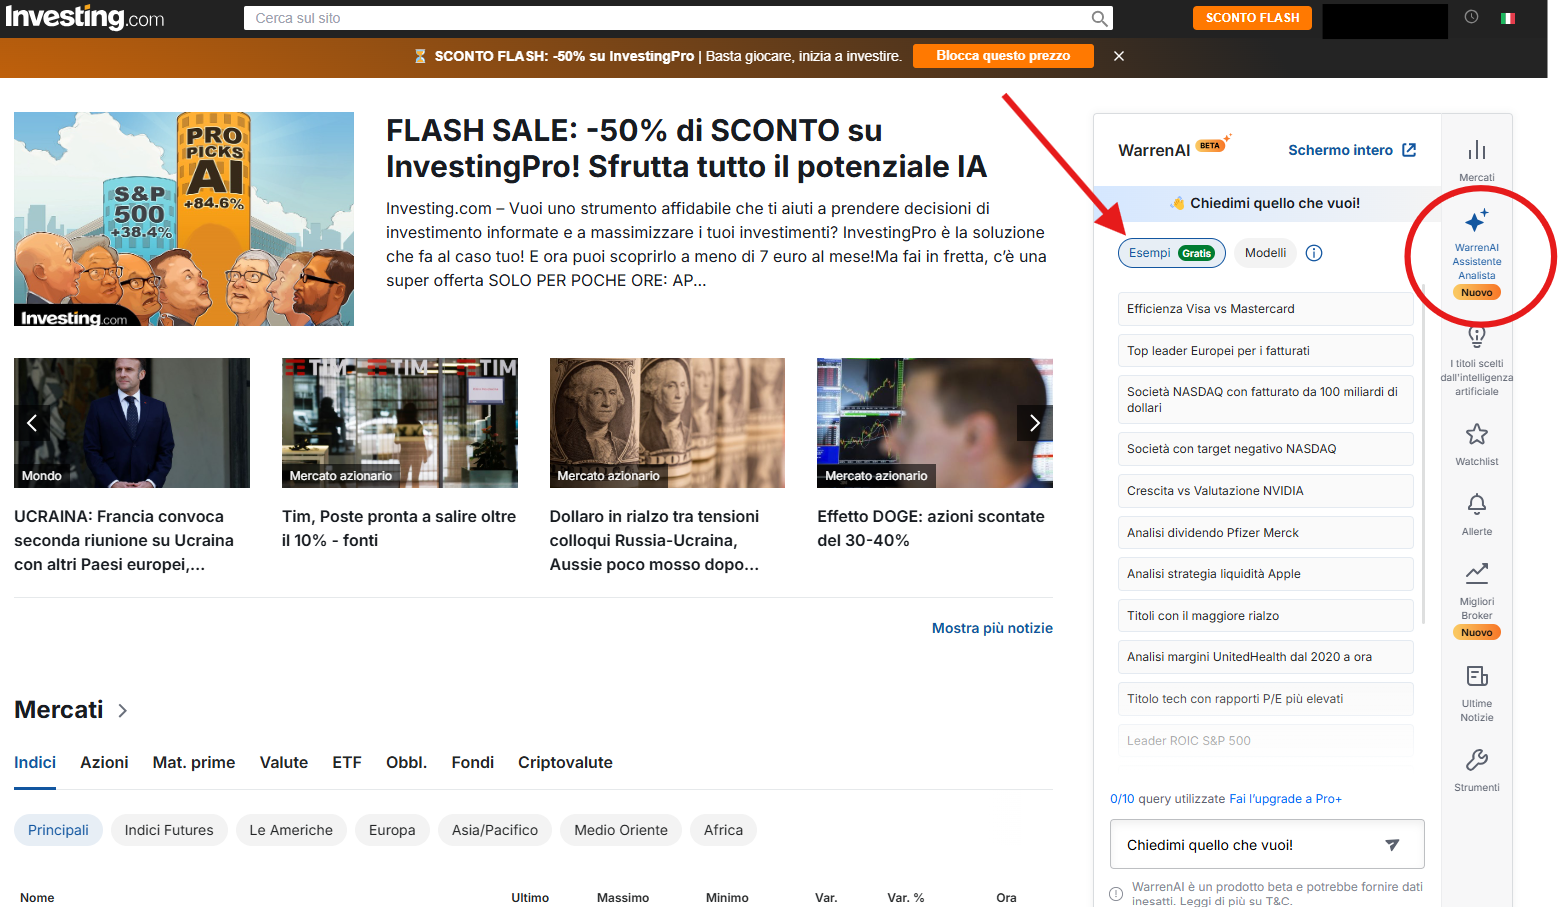Viewport: 1558px width, 907px height.
Task: Click Fai l'upgrade a Pro+ link
Action: coord(1285,799)
